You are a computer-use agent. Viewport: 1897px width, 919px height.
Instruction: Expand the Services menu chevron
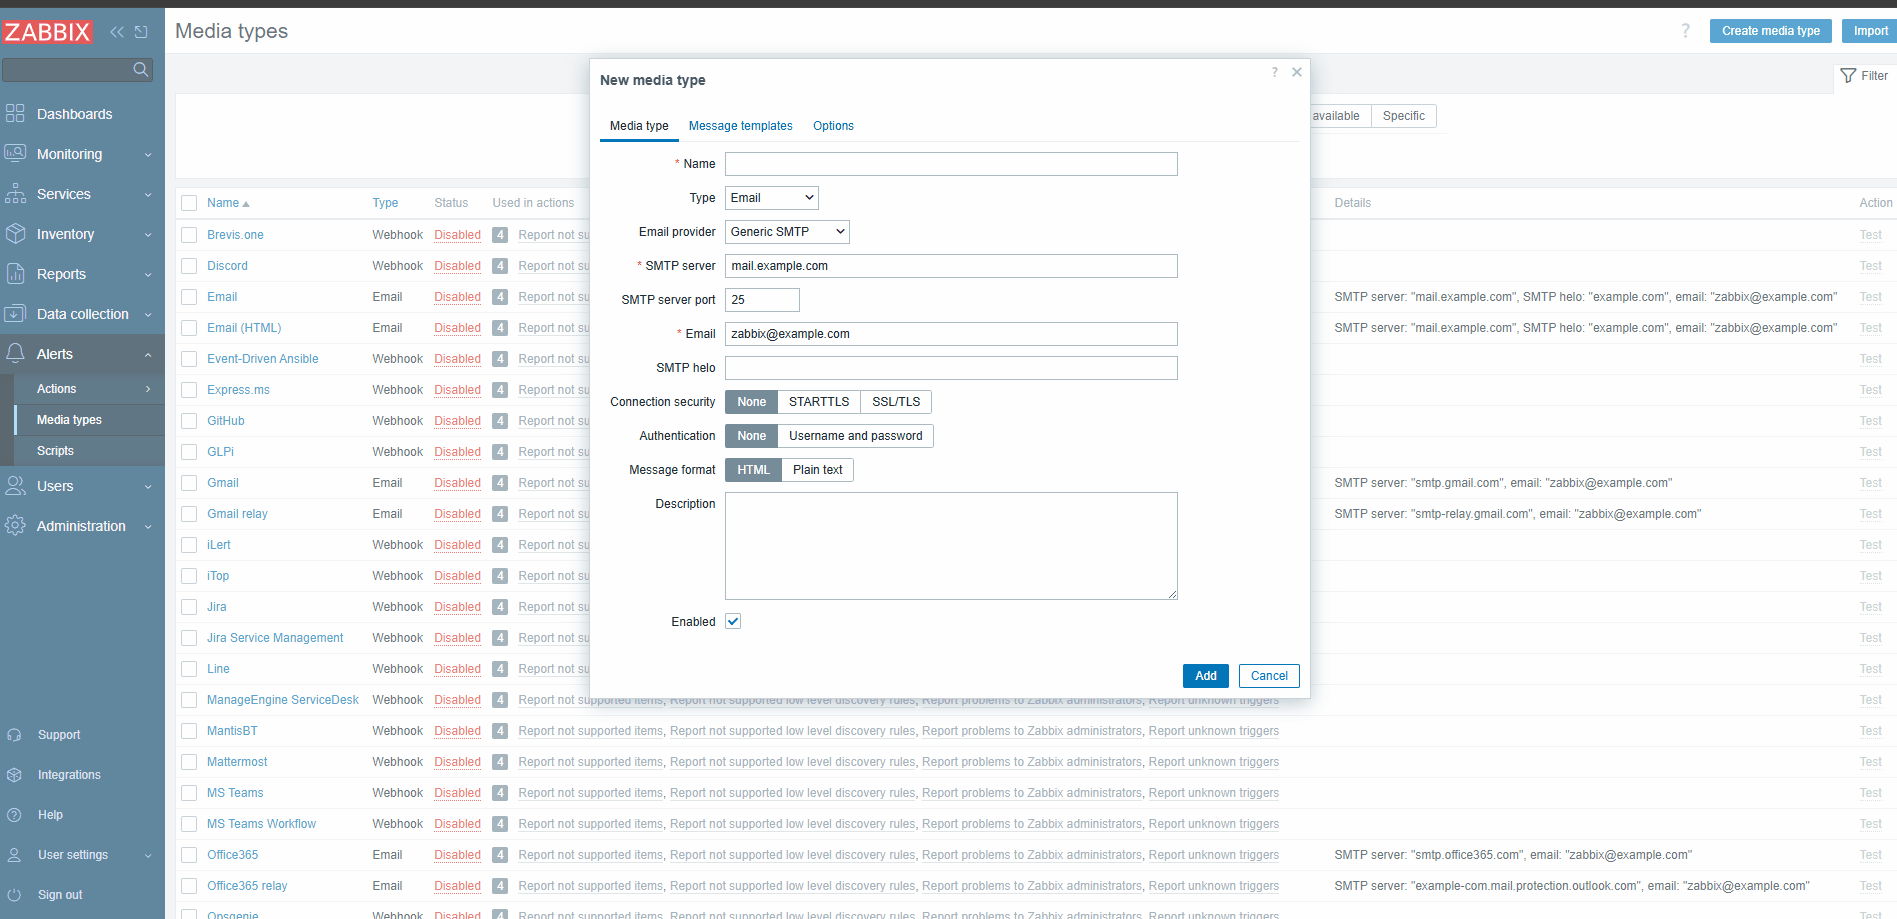148,195
